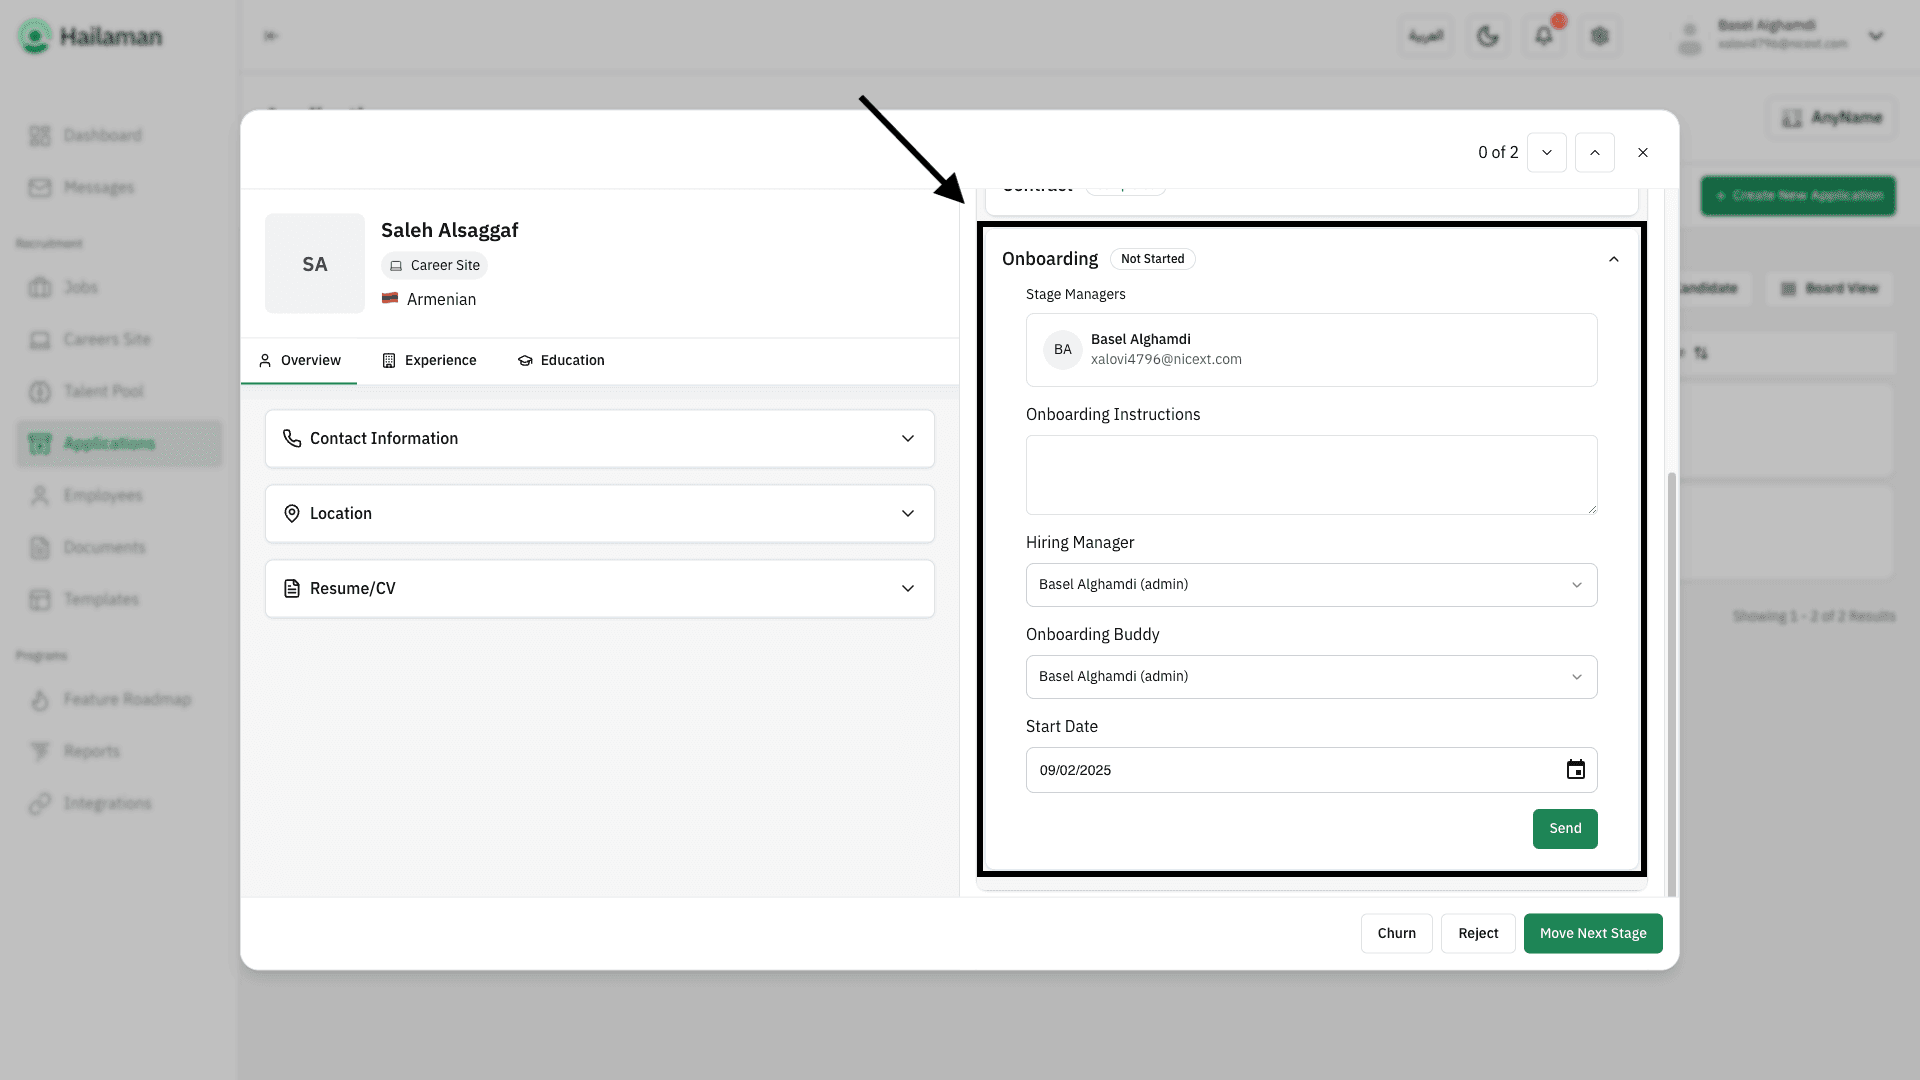1920x1080 pixels.
Task: Close the applicant dialog with X
Action: point(1642,153)
